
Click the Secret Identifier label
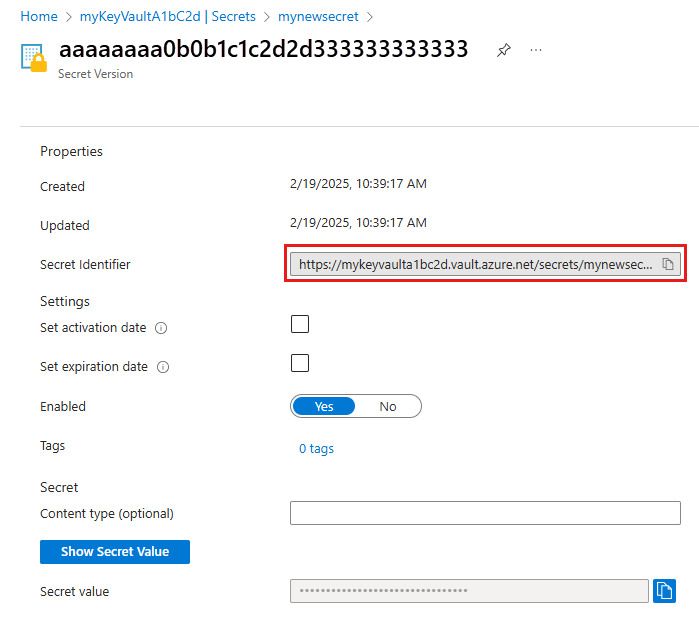pos(85,264)
